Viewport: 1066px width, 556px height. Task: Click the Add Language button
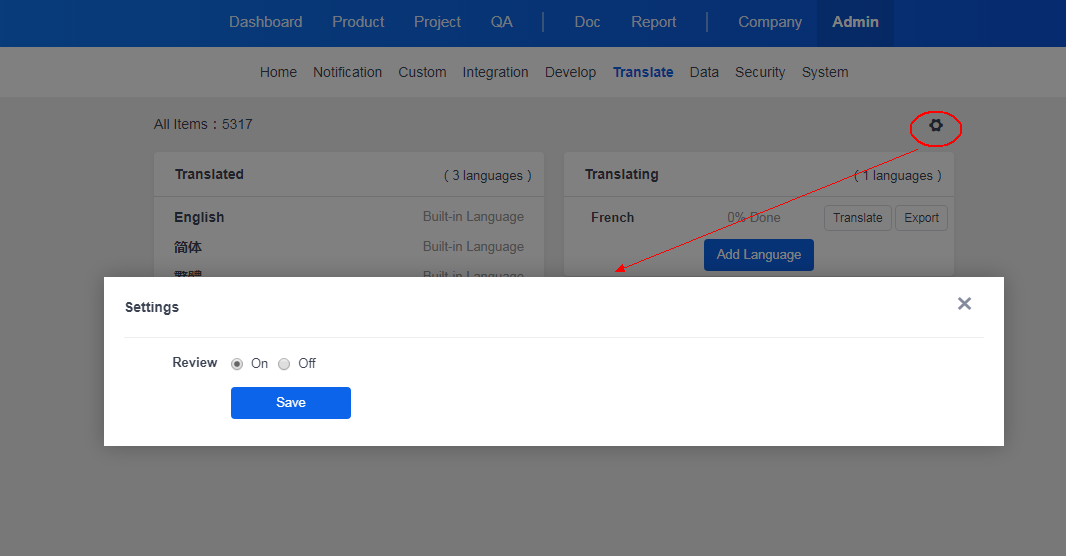pyautogui.click(x=758, y=254)
